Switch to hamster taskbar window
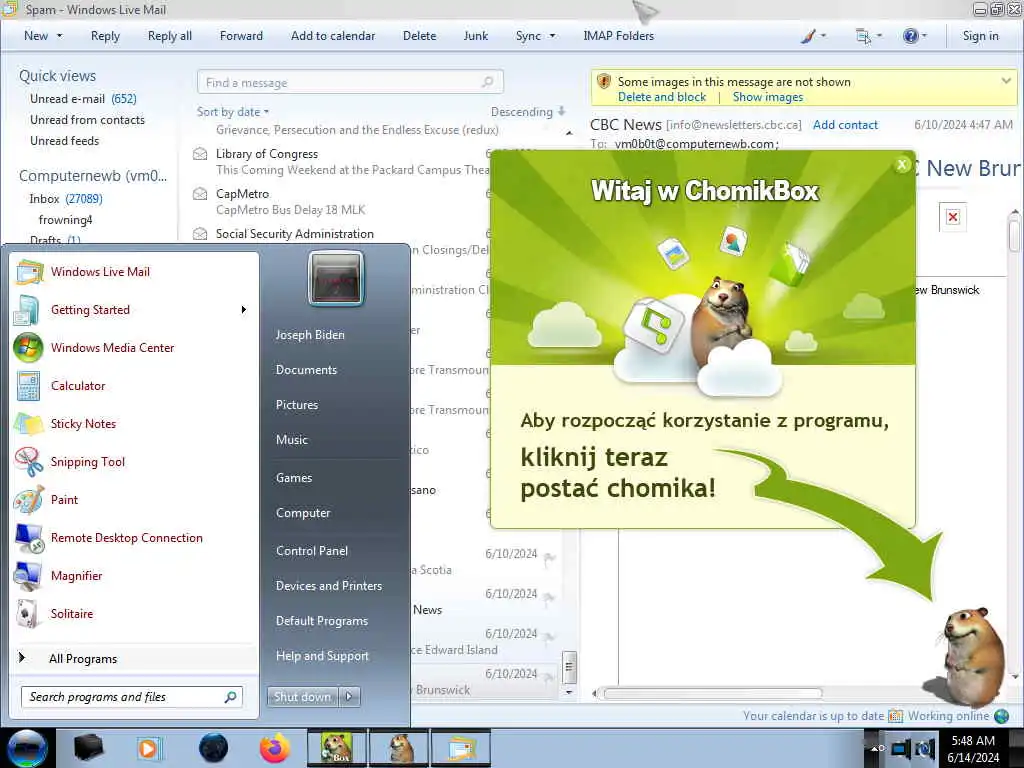This screenshot has height=768, width=1024. click(400, 748)
